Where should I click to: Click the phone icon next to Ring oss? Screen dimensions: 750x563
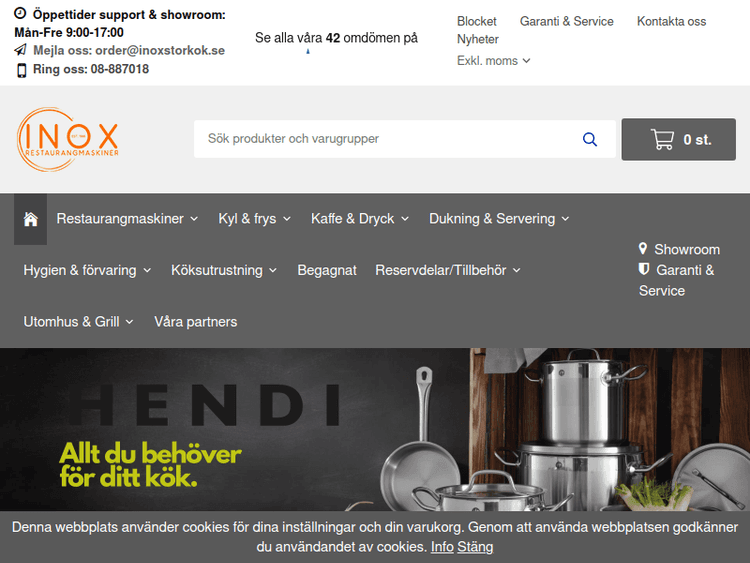22,70
